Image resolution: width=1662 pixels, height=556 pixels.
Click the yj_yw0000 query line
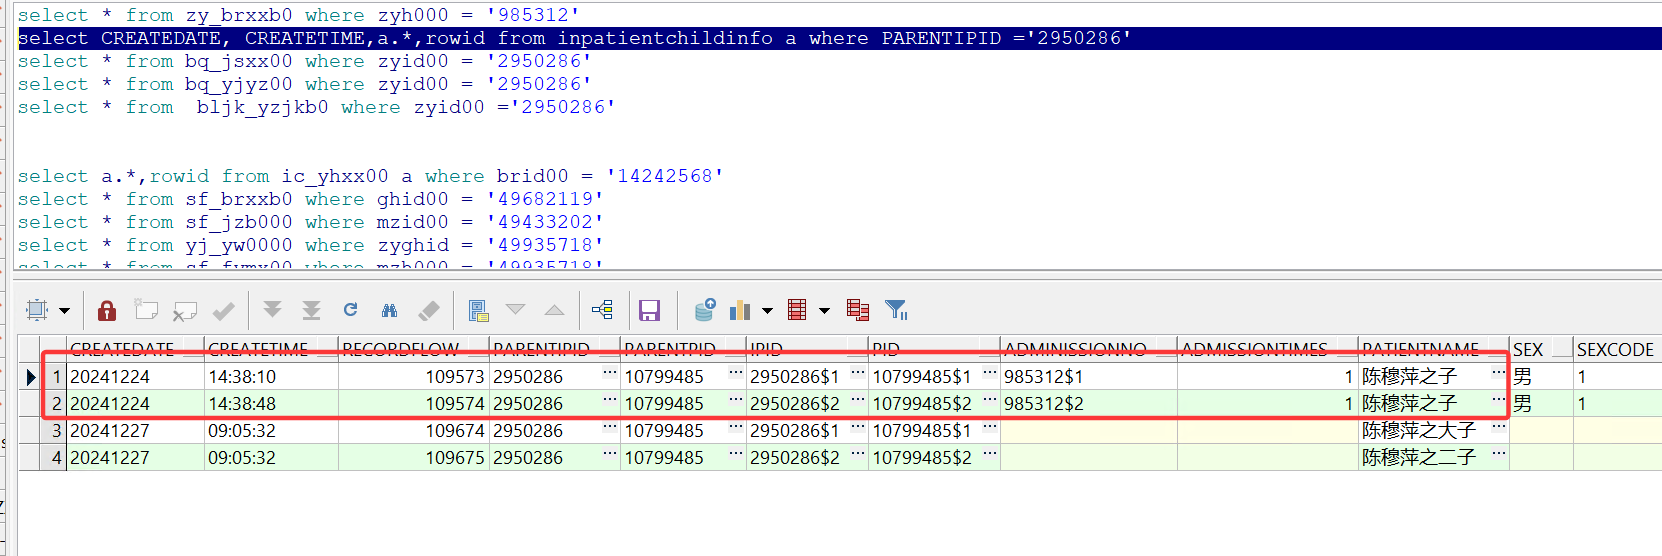click(x=310, y=245)
